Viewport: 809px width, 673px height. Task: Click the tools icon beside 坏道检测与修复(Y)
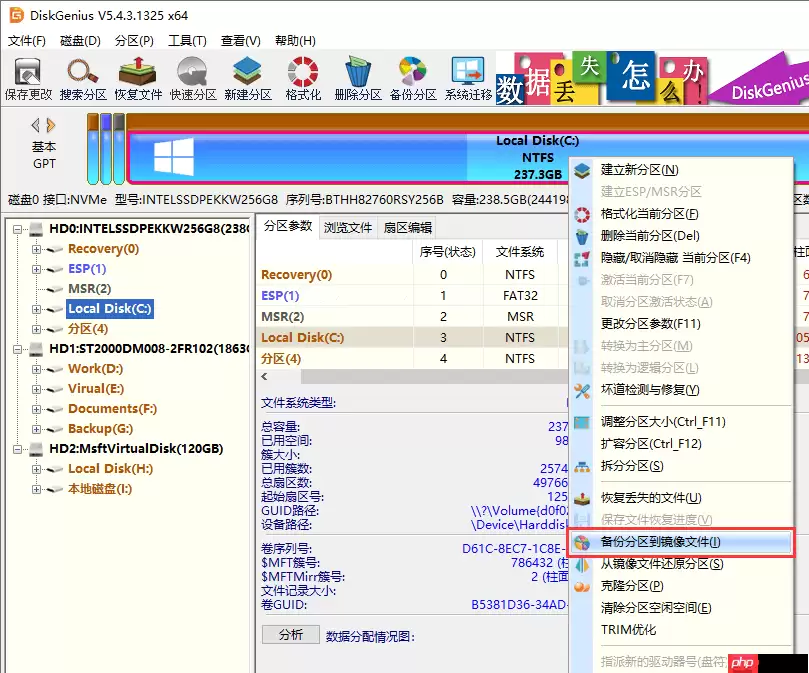click(x=582, y=391)
